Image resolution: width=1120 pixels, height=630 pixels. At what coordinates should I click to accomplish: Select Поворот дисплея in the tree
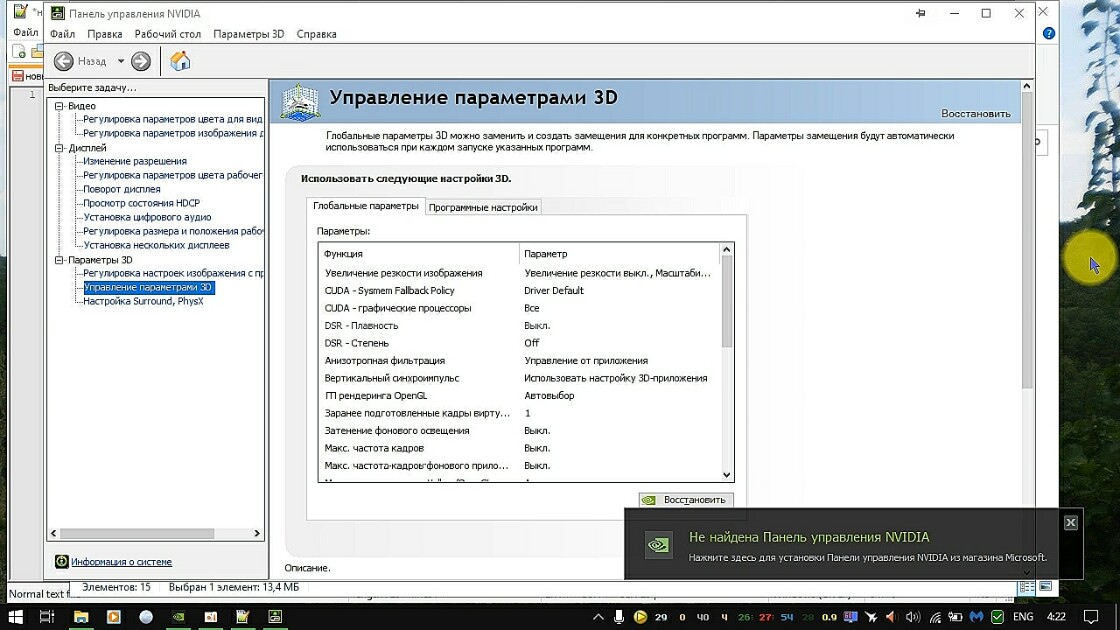122,189
